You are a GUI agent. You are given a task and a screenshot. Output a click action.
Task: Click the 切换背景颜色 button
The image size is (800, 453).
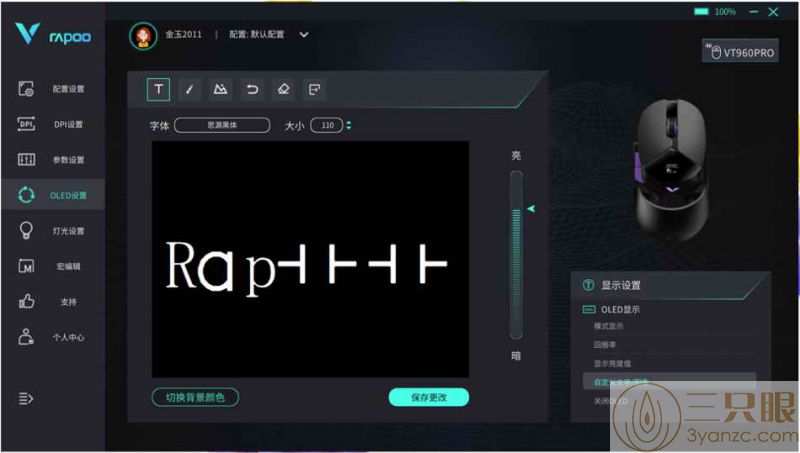195,397
